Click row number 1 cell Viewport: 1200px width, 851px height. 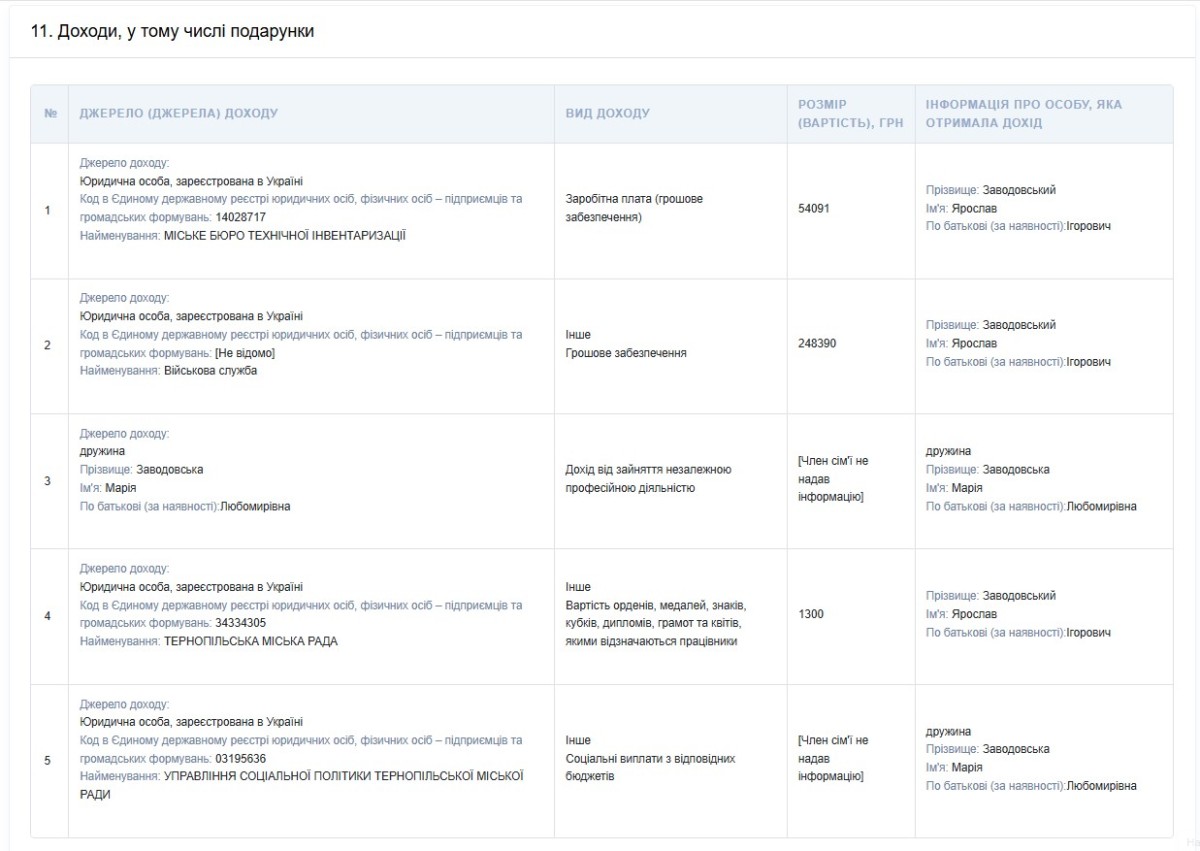pyautogui.click(x=48, y=210)
